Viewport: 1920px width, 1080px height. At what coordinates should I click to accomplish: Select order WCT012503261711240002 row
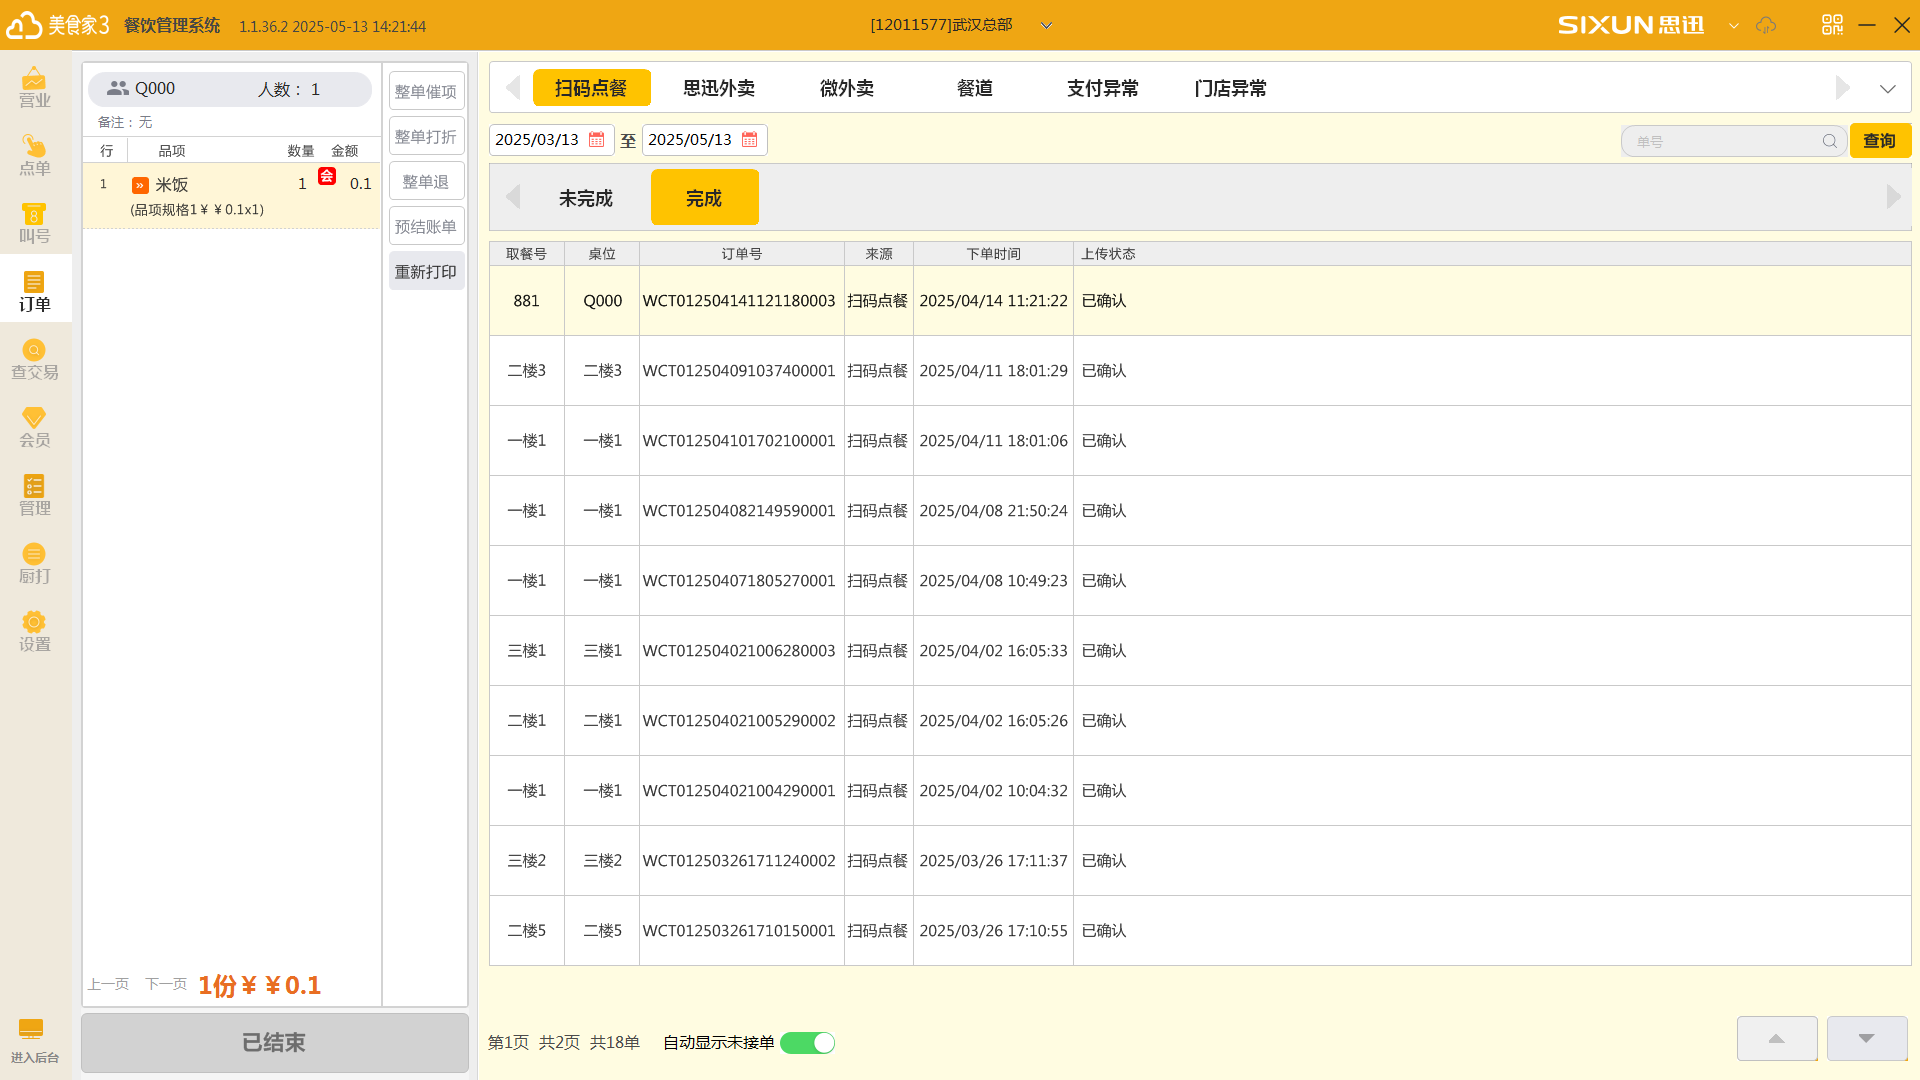tap(1200, 861)
